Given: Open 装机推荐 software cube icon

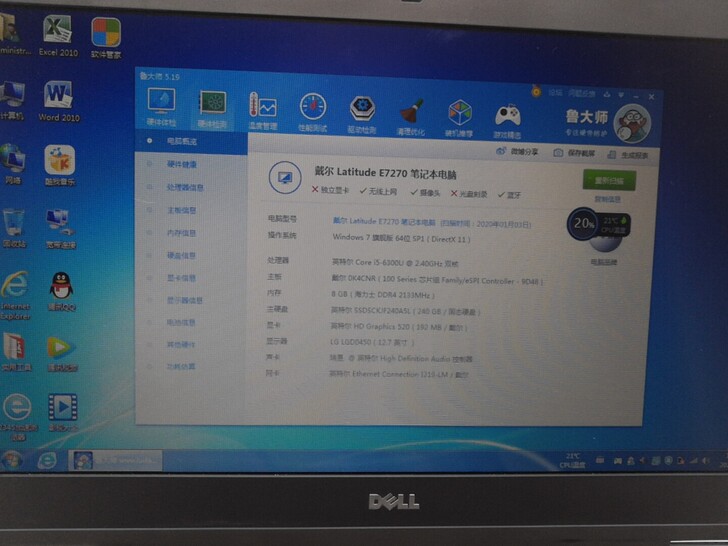Looking at the screenshot, I should point(459,119).
